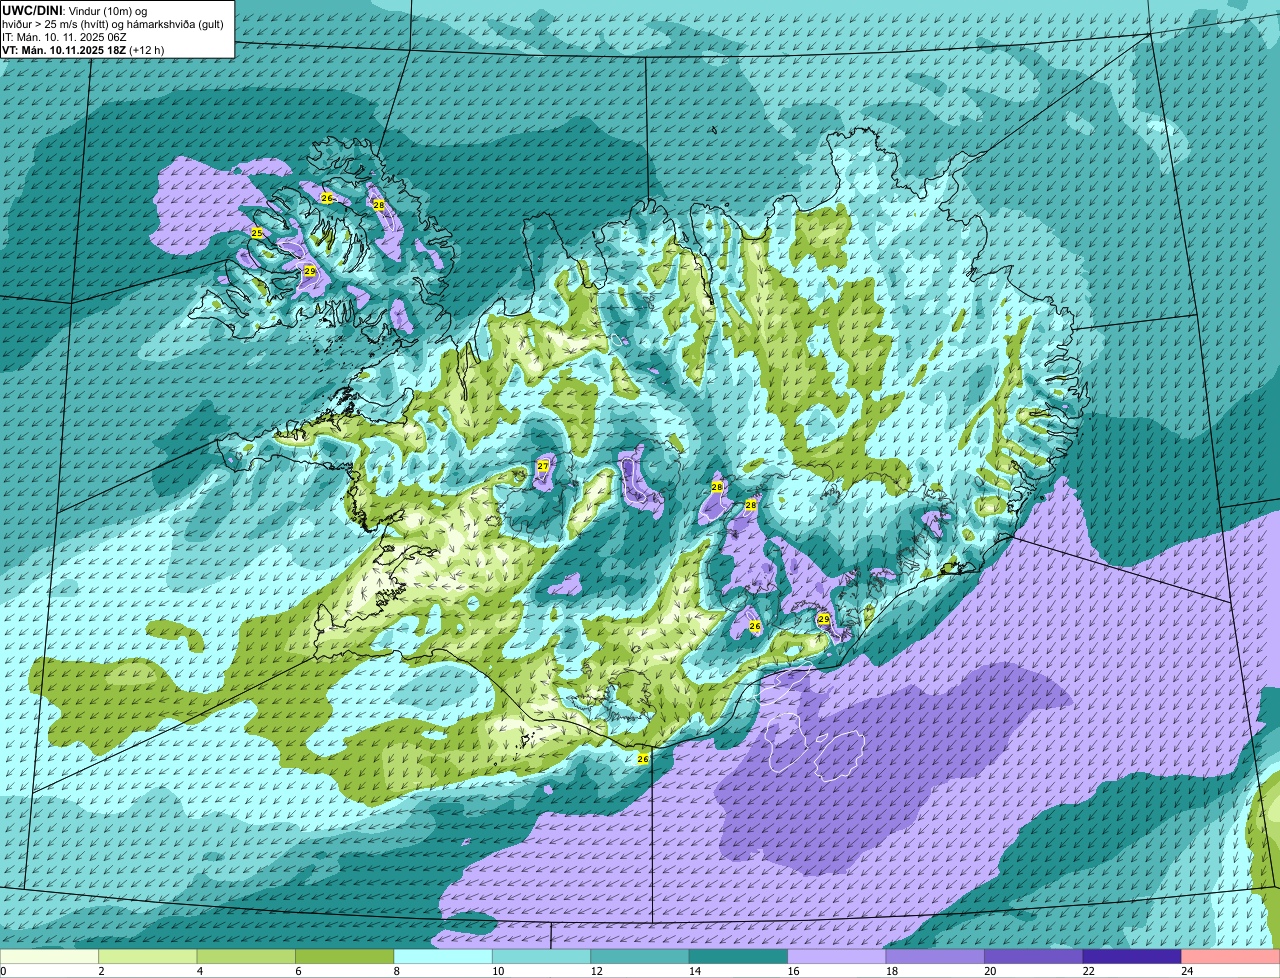Image resolution: width=1280 pixels, height=978 pixels.
Task: Pick the turquoise 10–12 m/s color swatch
Action: pyautogui.click(x=542, y=956)
